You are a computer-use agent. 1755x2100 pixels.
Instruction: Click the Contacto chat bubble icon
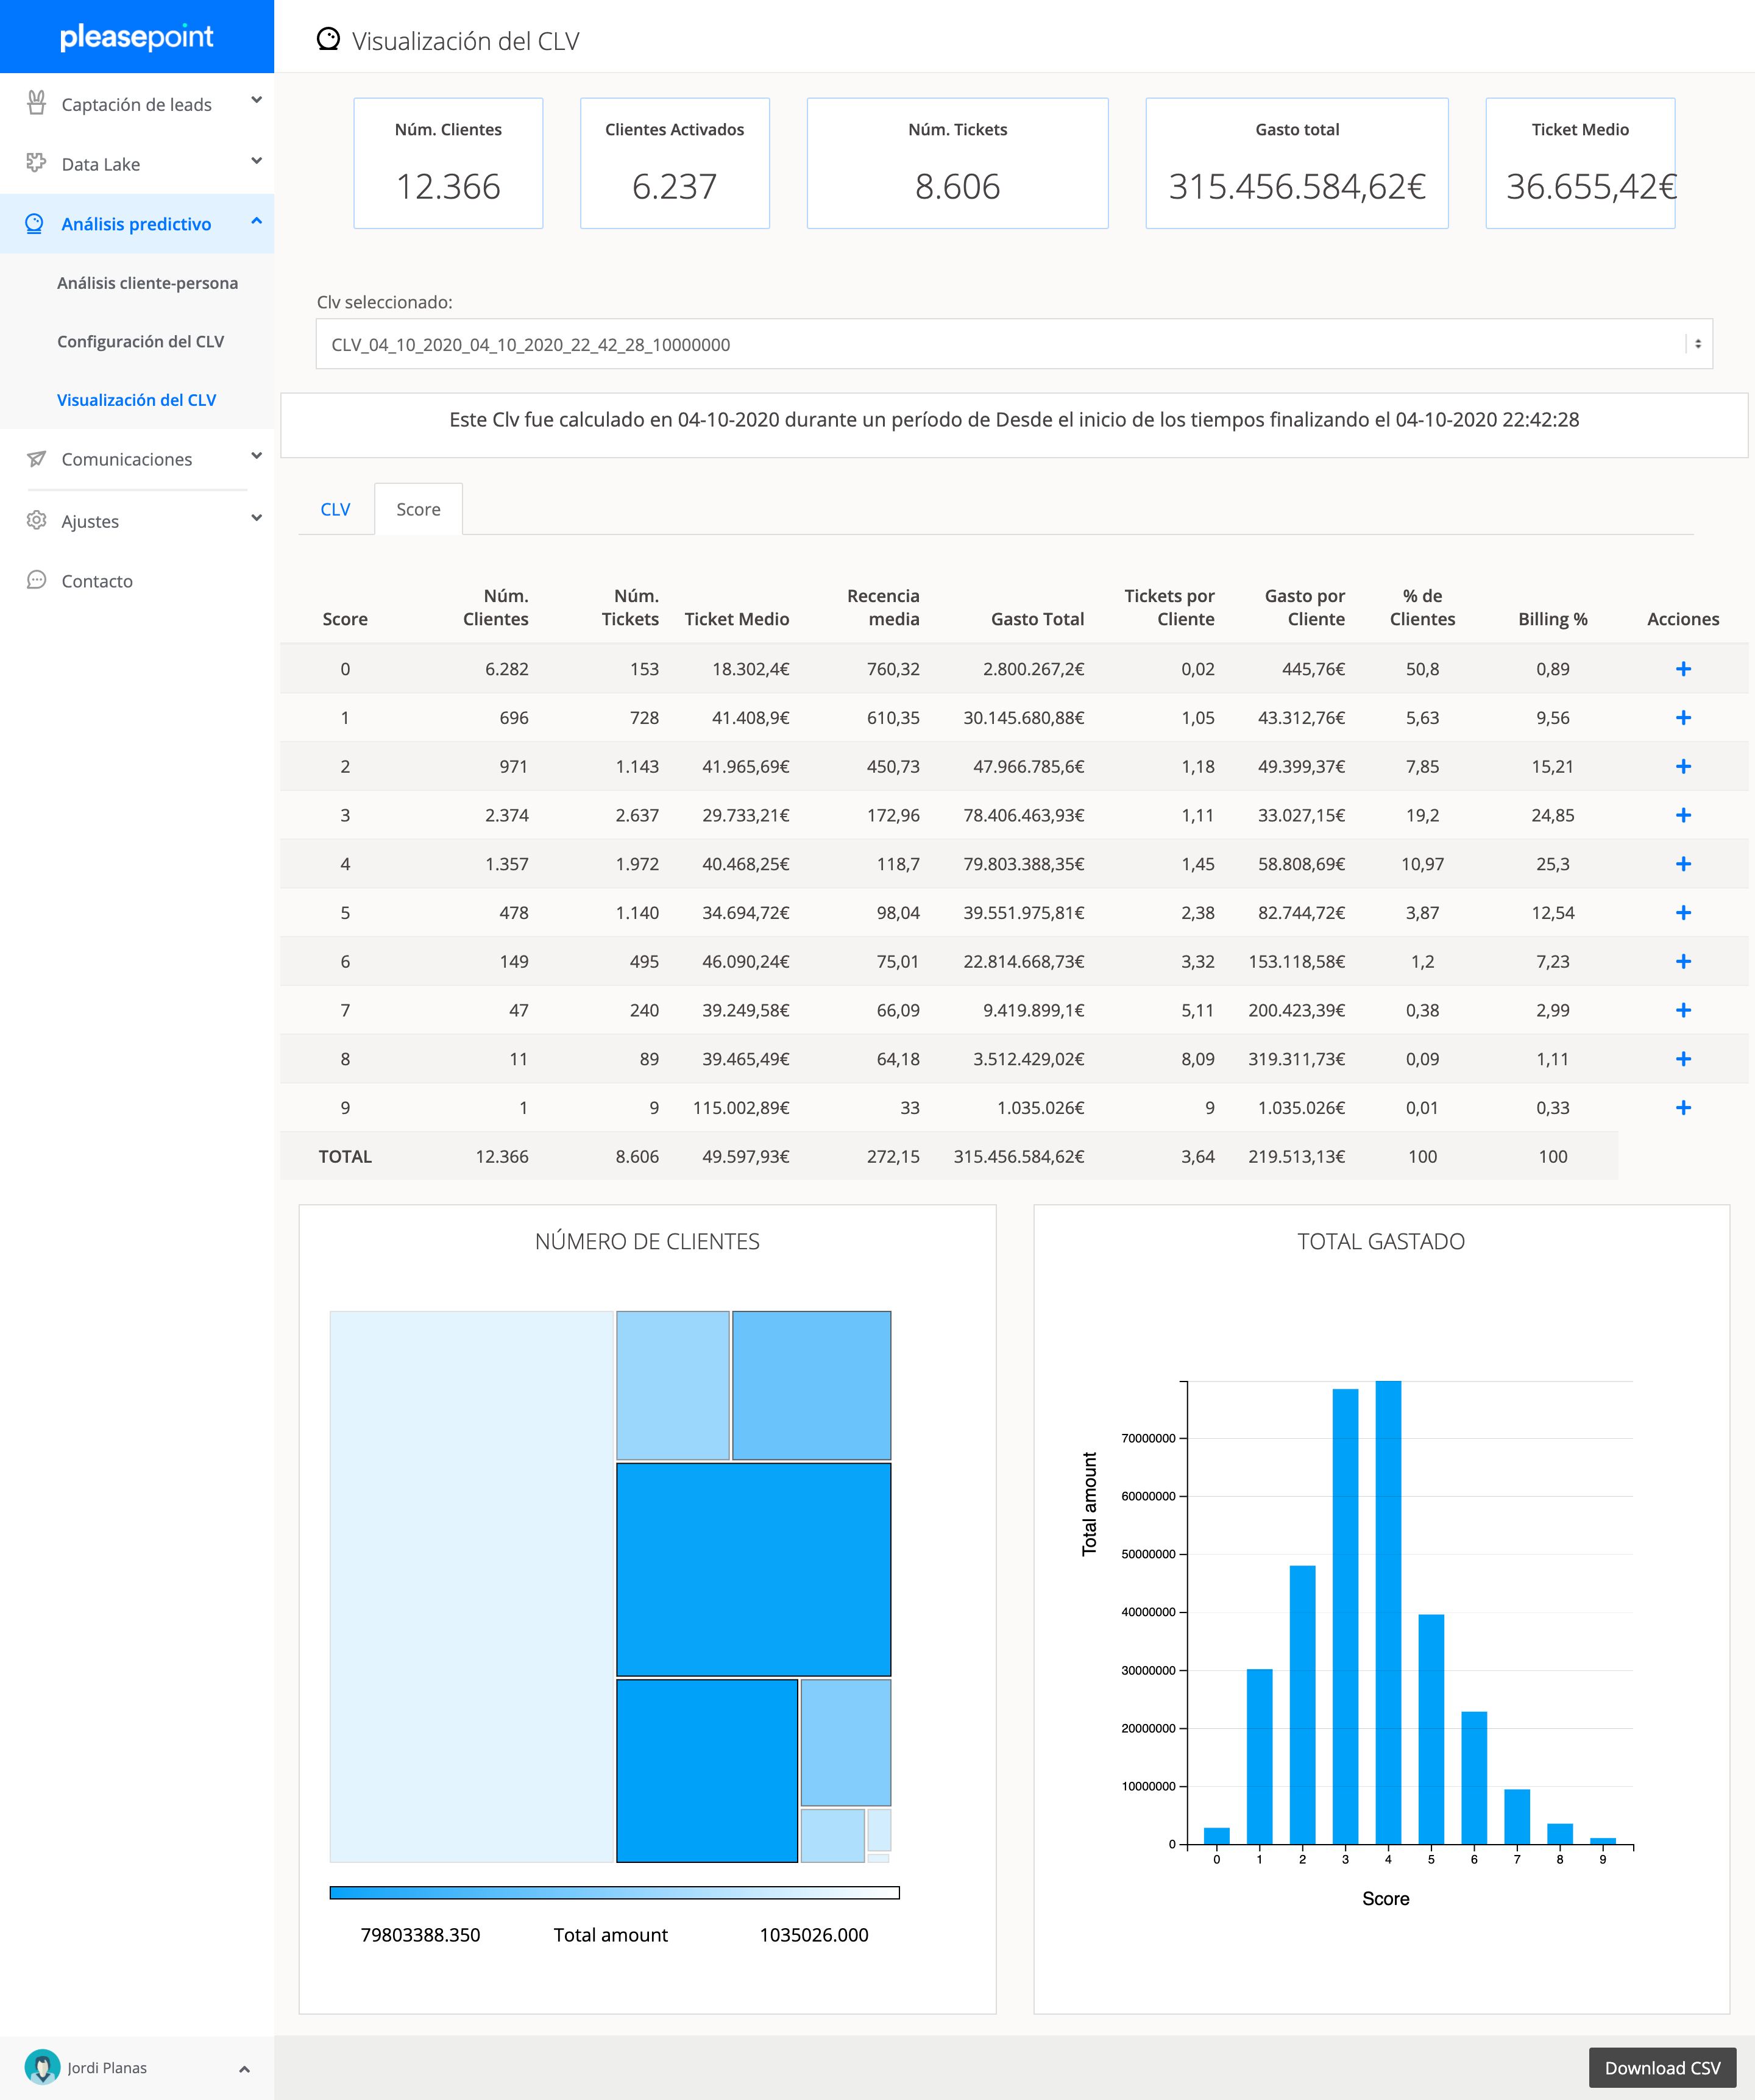[x=36, y=580]
